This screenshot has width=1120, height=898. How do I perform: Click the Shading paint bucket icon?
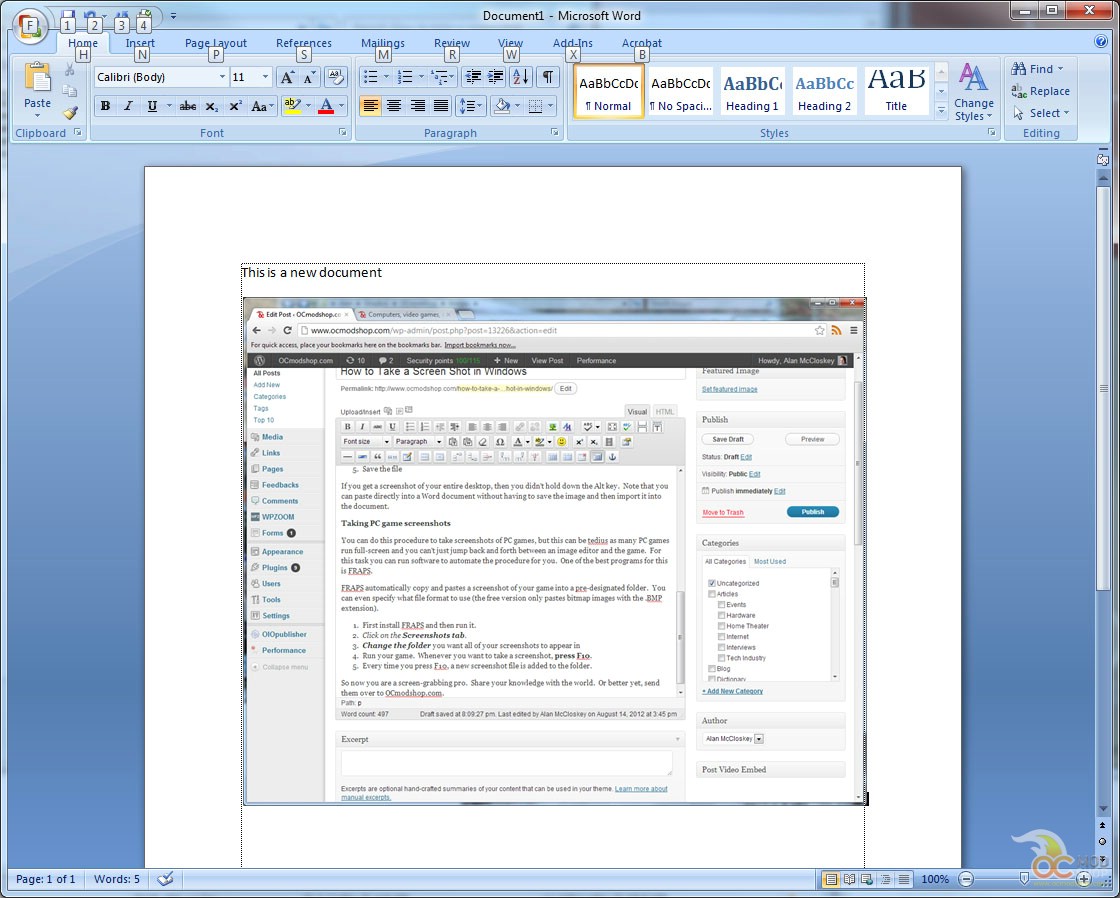tap(502, 106)
